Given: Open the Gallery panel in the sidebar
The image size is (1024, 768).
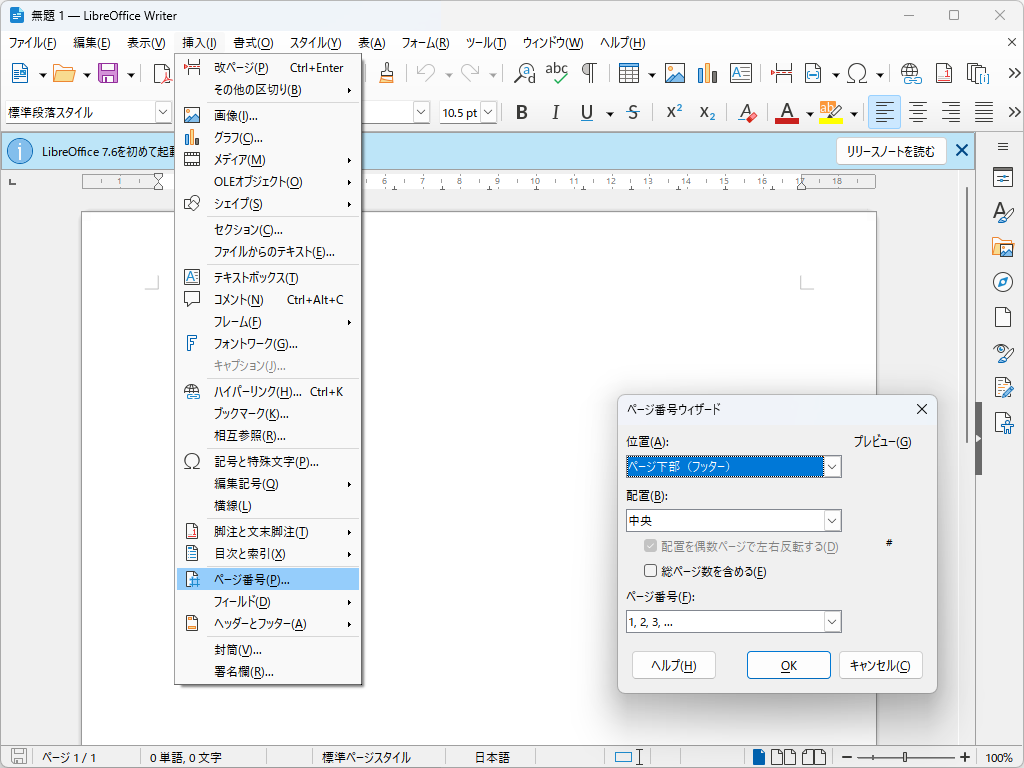Looking at the screenshot, I should (x=1003, y=247).
